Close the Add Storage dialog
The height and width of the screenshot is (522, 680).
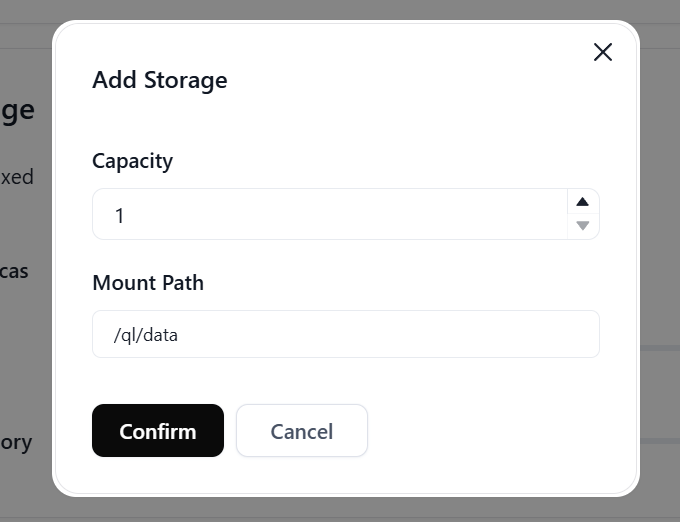click(x=602, y=52)
